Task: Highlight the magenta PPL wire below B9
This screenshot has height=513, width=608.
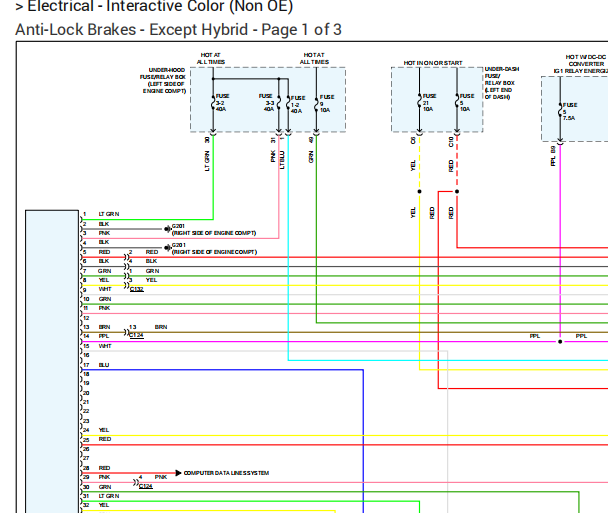Action: click(560, 240)
